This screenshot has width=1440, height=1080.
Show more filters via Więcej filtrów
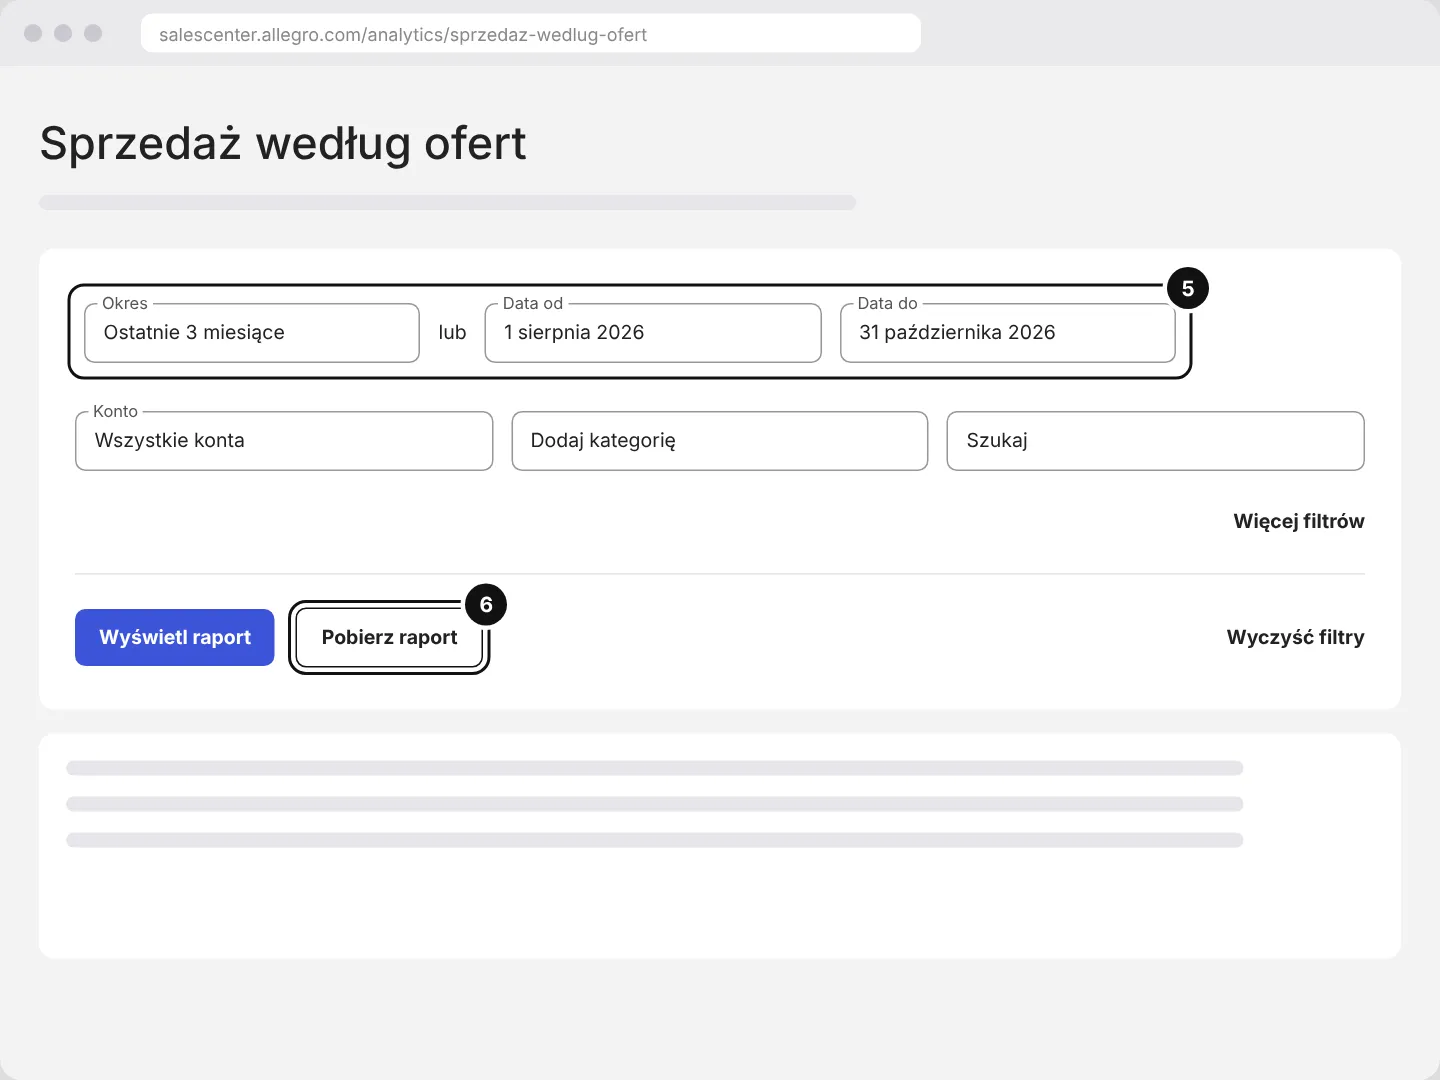[1299, 521]
